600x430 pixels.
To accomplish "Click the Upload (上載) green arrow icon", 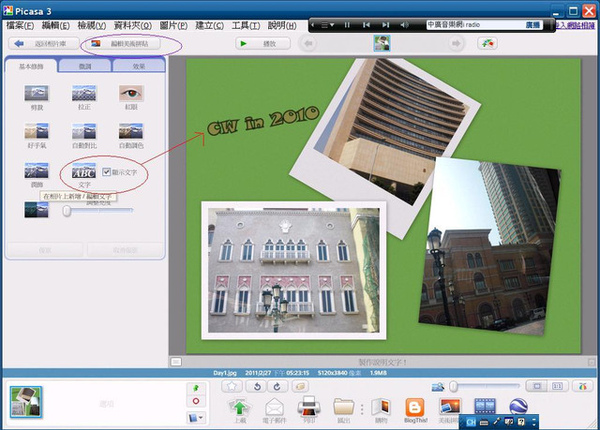I will (240, 407).
